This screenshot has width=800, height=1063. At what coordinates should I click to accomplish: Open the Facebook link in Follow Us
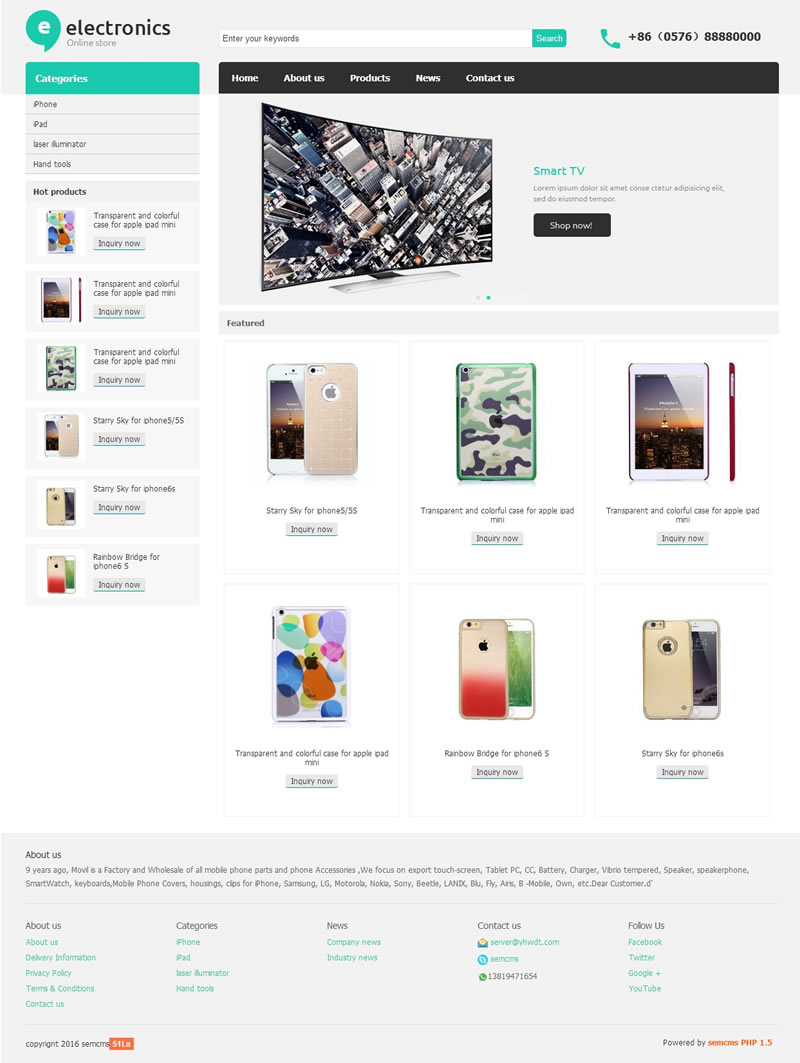click(645, 942)
